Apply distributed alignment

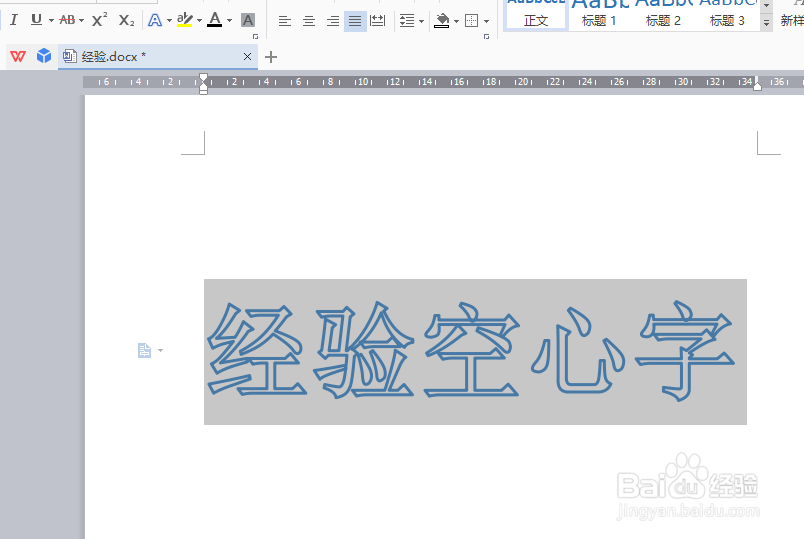click(378, 21)
